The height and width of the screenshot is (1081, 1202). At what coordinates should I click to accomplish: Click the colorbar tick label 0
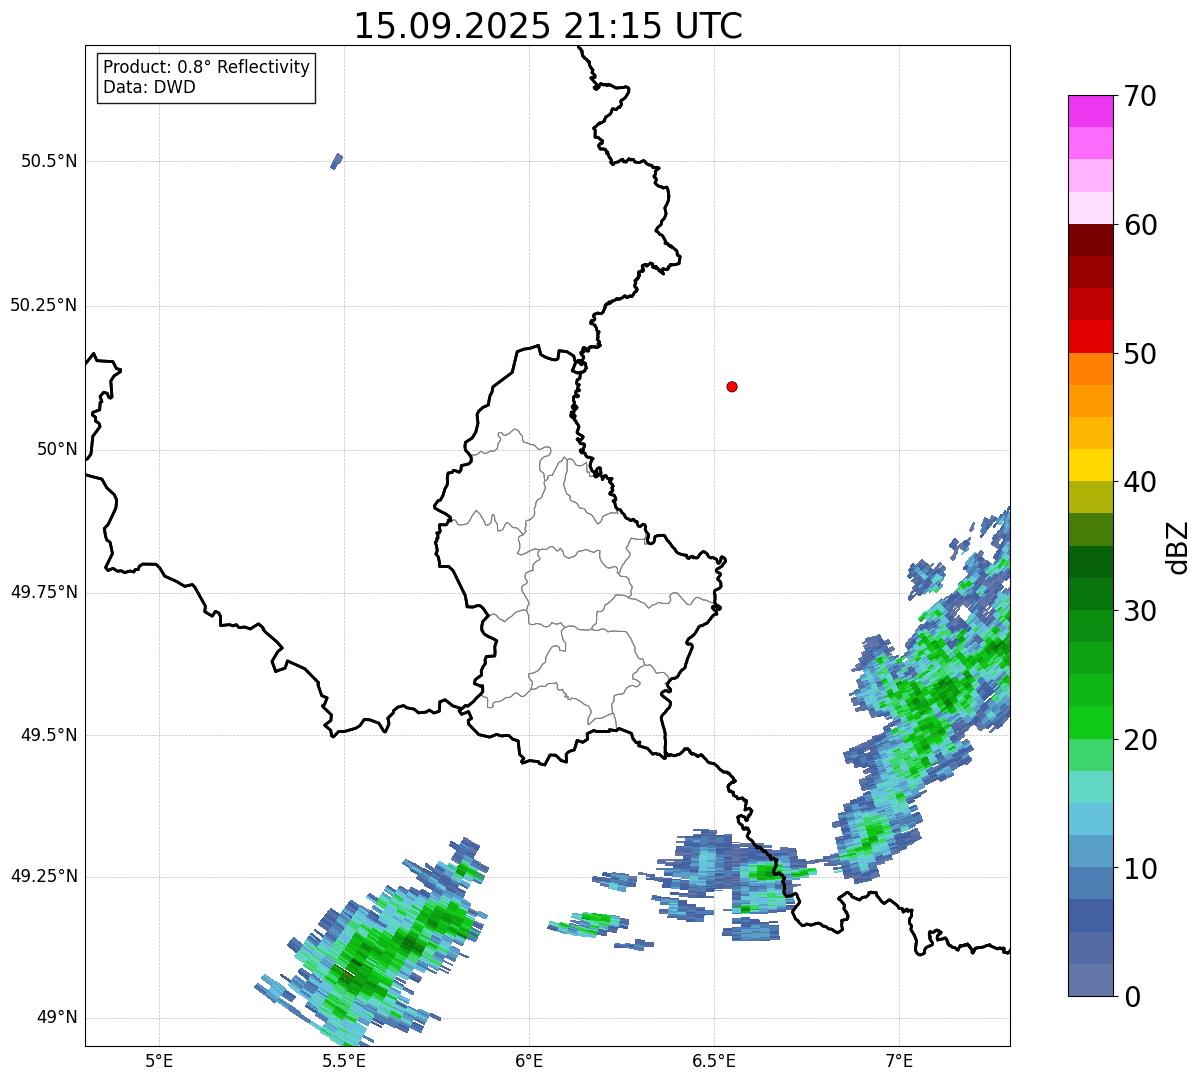pos(1132,997)
